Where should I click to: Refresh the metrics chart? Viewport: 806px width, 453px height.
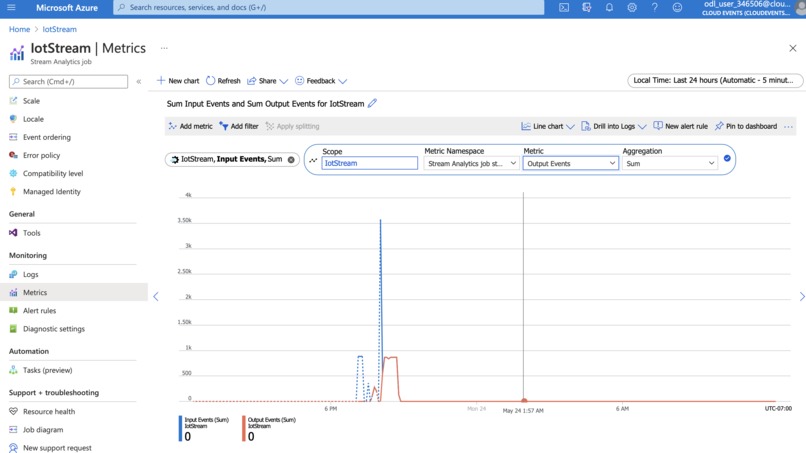coord(223,81)
